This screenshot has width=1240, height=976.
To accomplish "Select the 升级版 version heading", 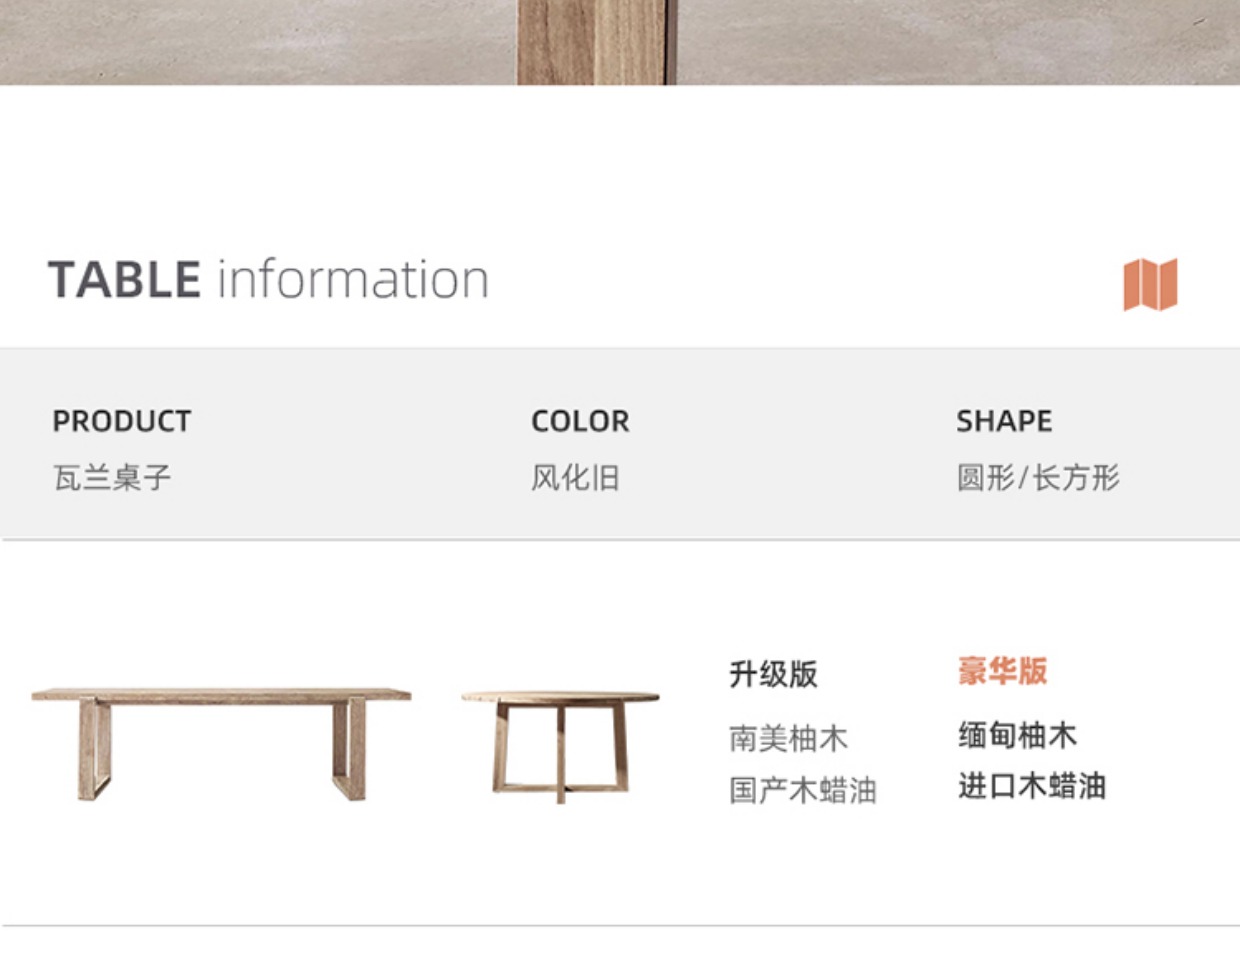I will point(773,674).
